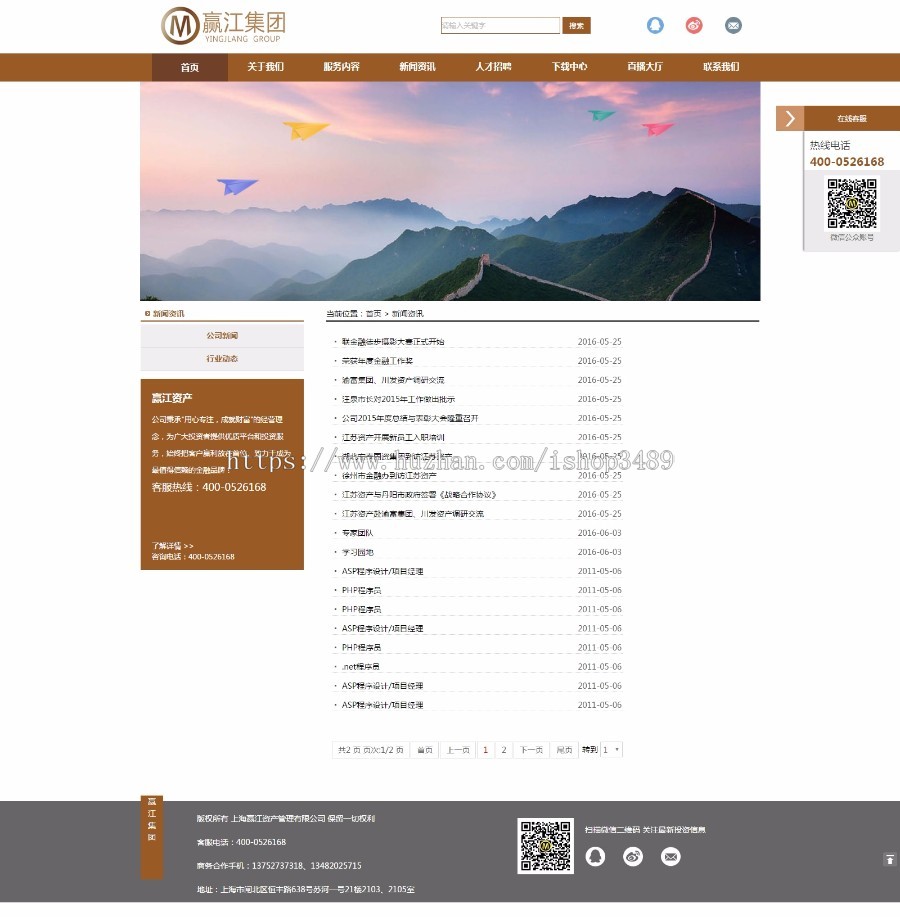The height and width of the screenshot is (917, 900).
Task: Open article 江苏资产赴渝富集团、川发资产调研交流
Action: point(413,514)
